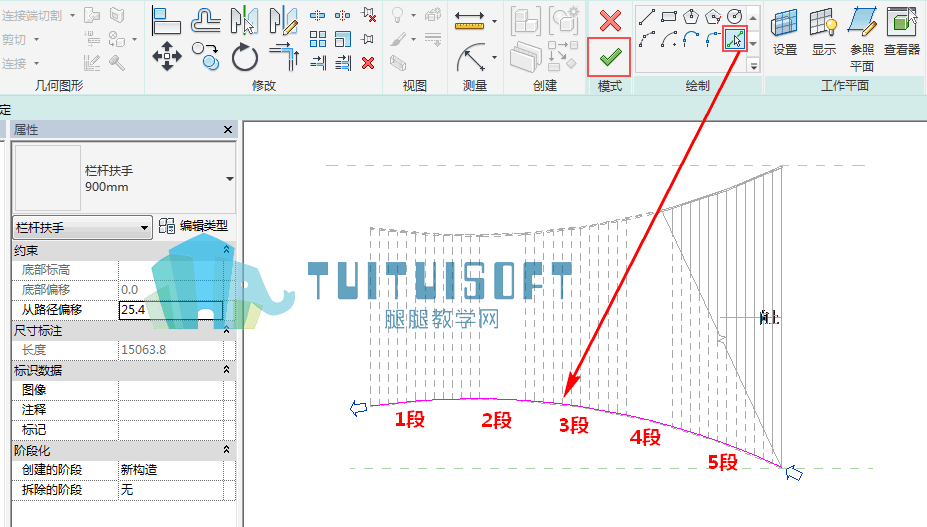
Task: Open 设置 work plane tool
Action: (x=785, y=33)
